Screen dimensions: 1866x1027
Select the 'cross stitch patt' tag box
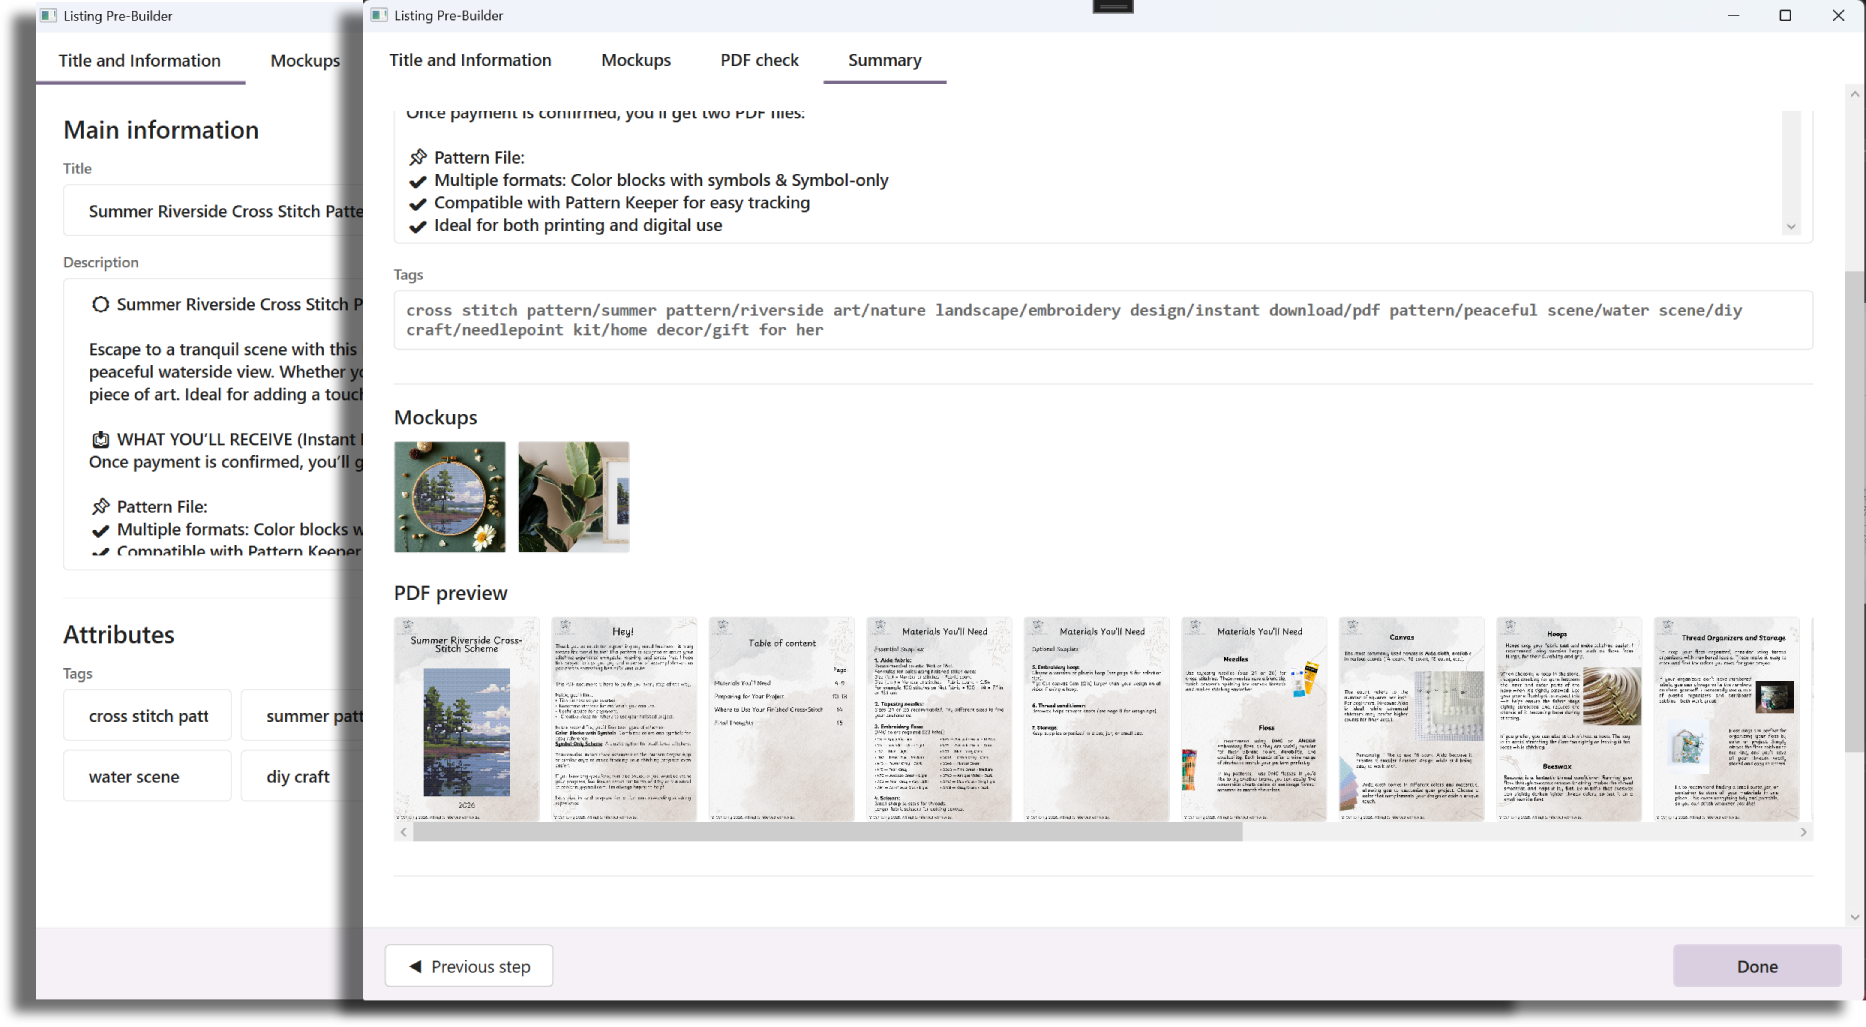point(148,716)
